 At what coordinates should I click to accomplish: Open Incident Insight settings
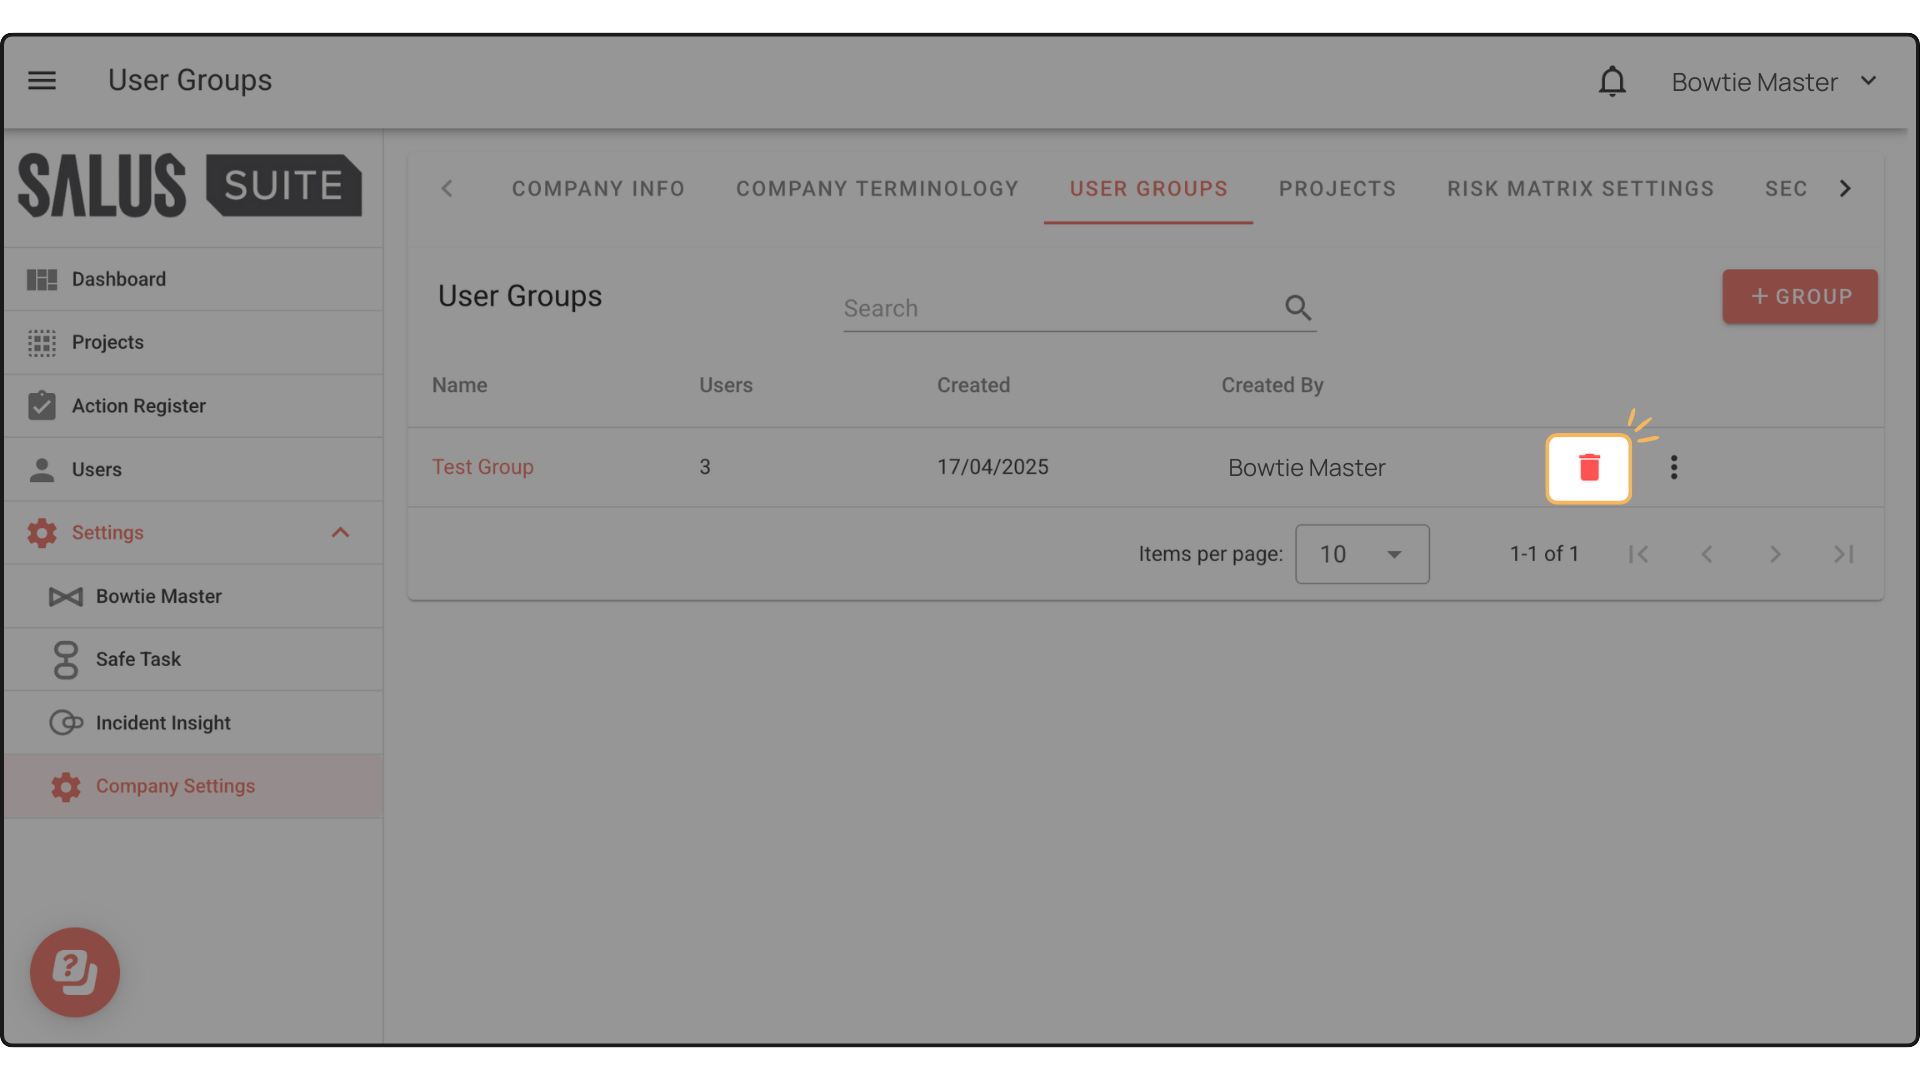coord(163,723)
